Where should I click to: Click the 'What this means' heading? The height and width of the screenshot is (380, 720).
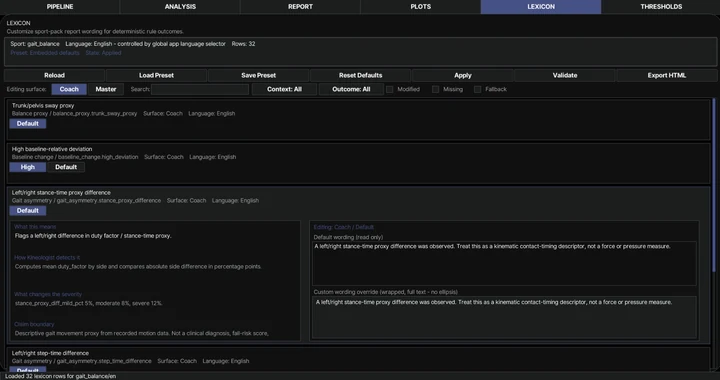click(35, 227)
